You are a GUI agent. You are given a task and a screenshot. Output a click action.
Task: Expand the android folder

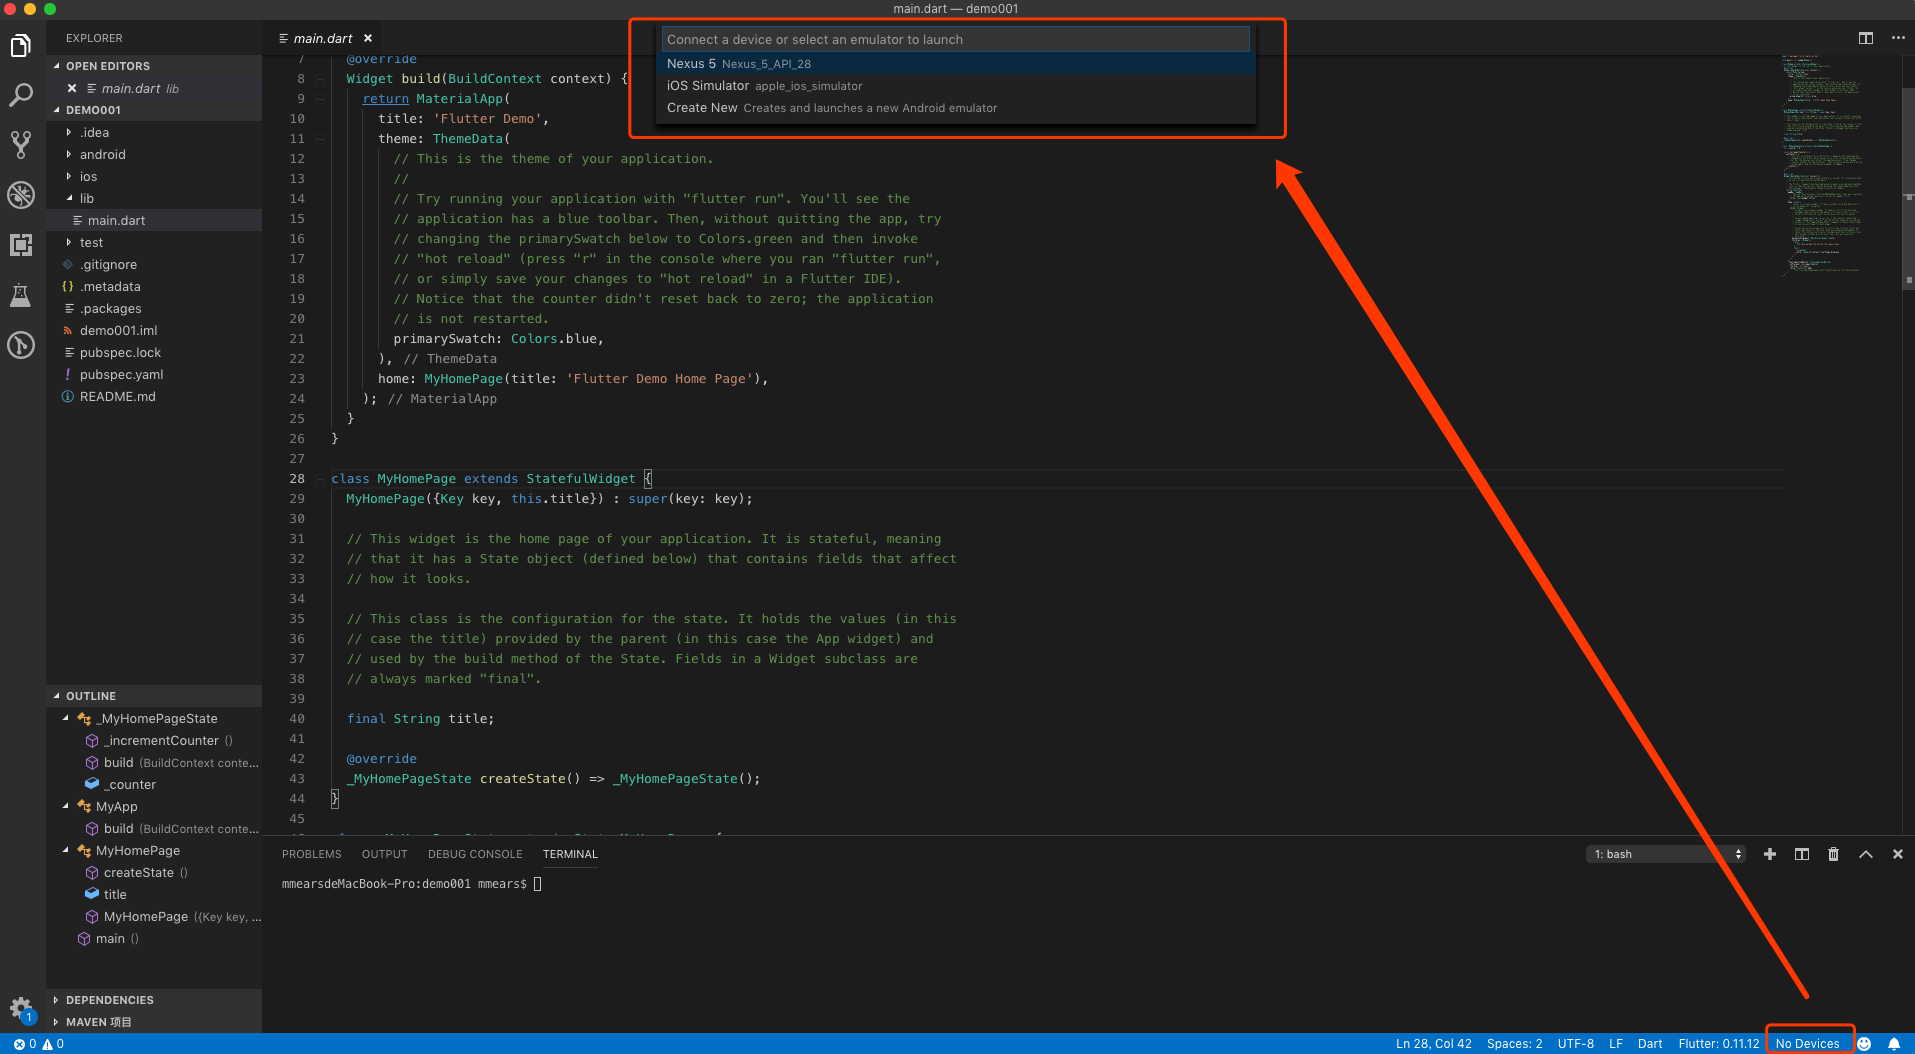pos(69,154)
